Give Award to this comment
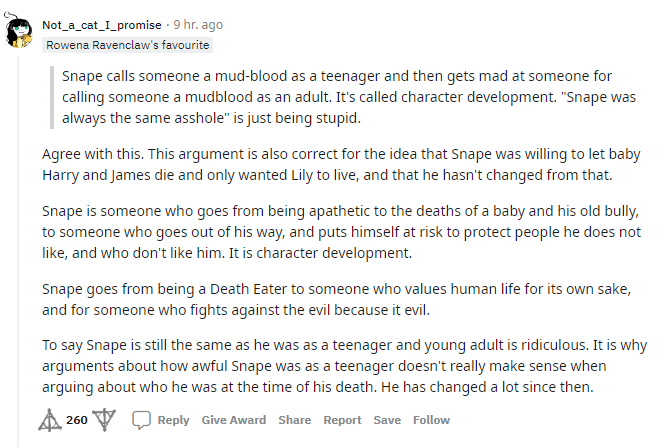The height and width of the screenshot is (447, 664). click(234, 420)
